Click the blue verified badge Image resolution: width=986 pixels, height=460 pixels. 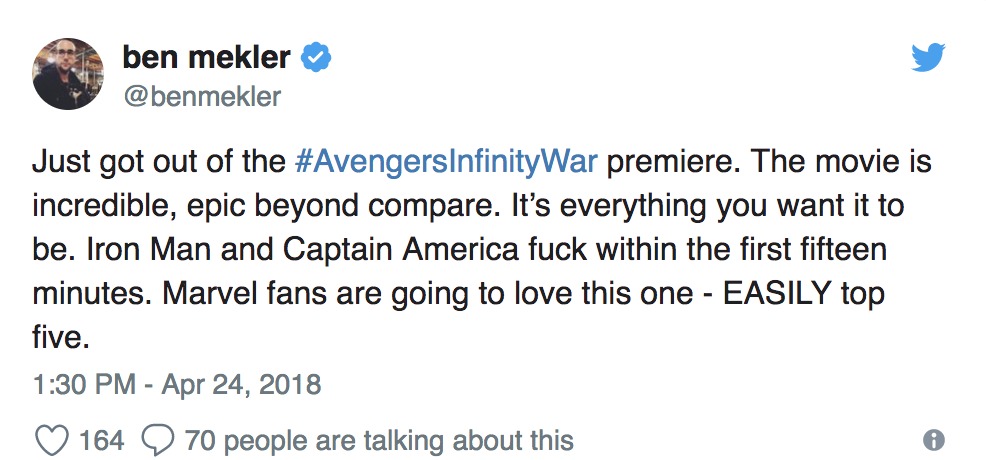tap(315, 58)
